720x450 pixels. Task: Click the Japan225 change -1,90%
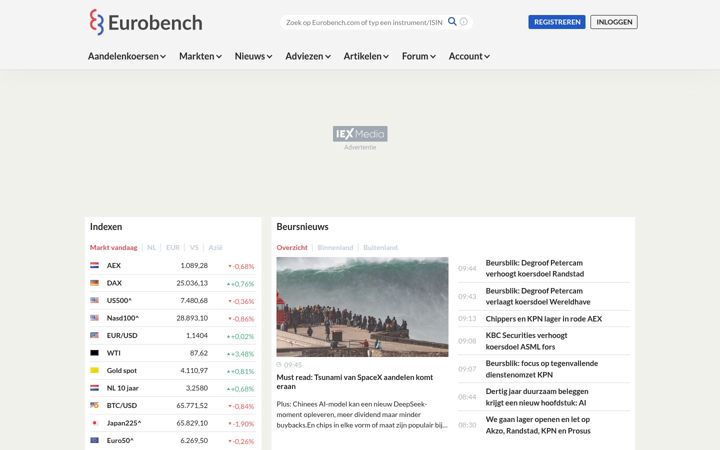click(241, 423)
